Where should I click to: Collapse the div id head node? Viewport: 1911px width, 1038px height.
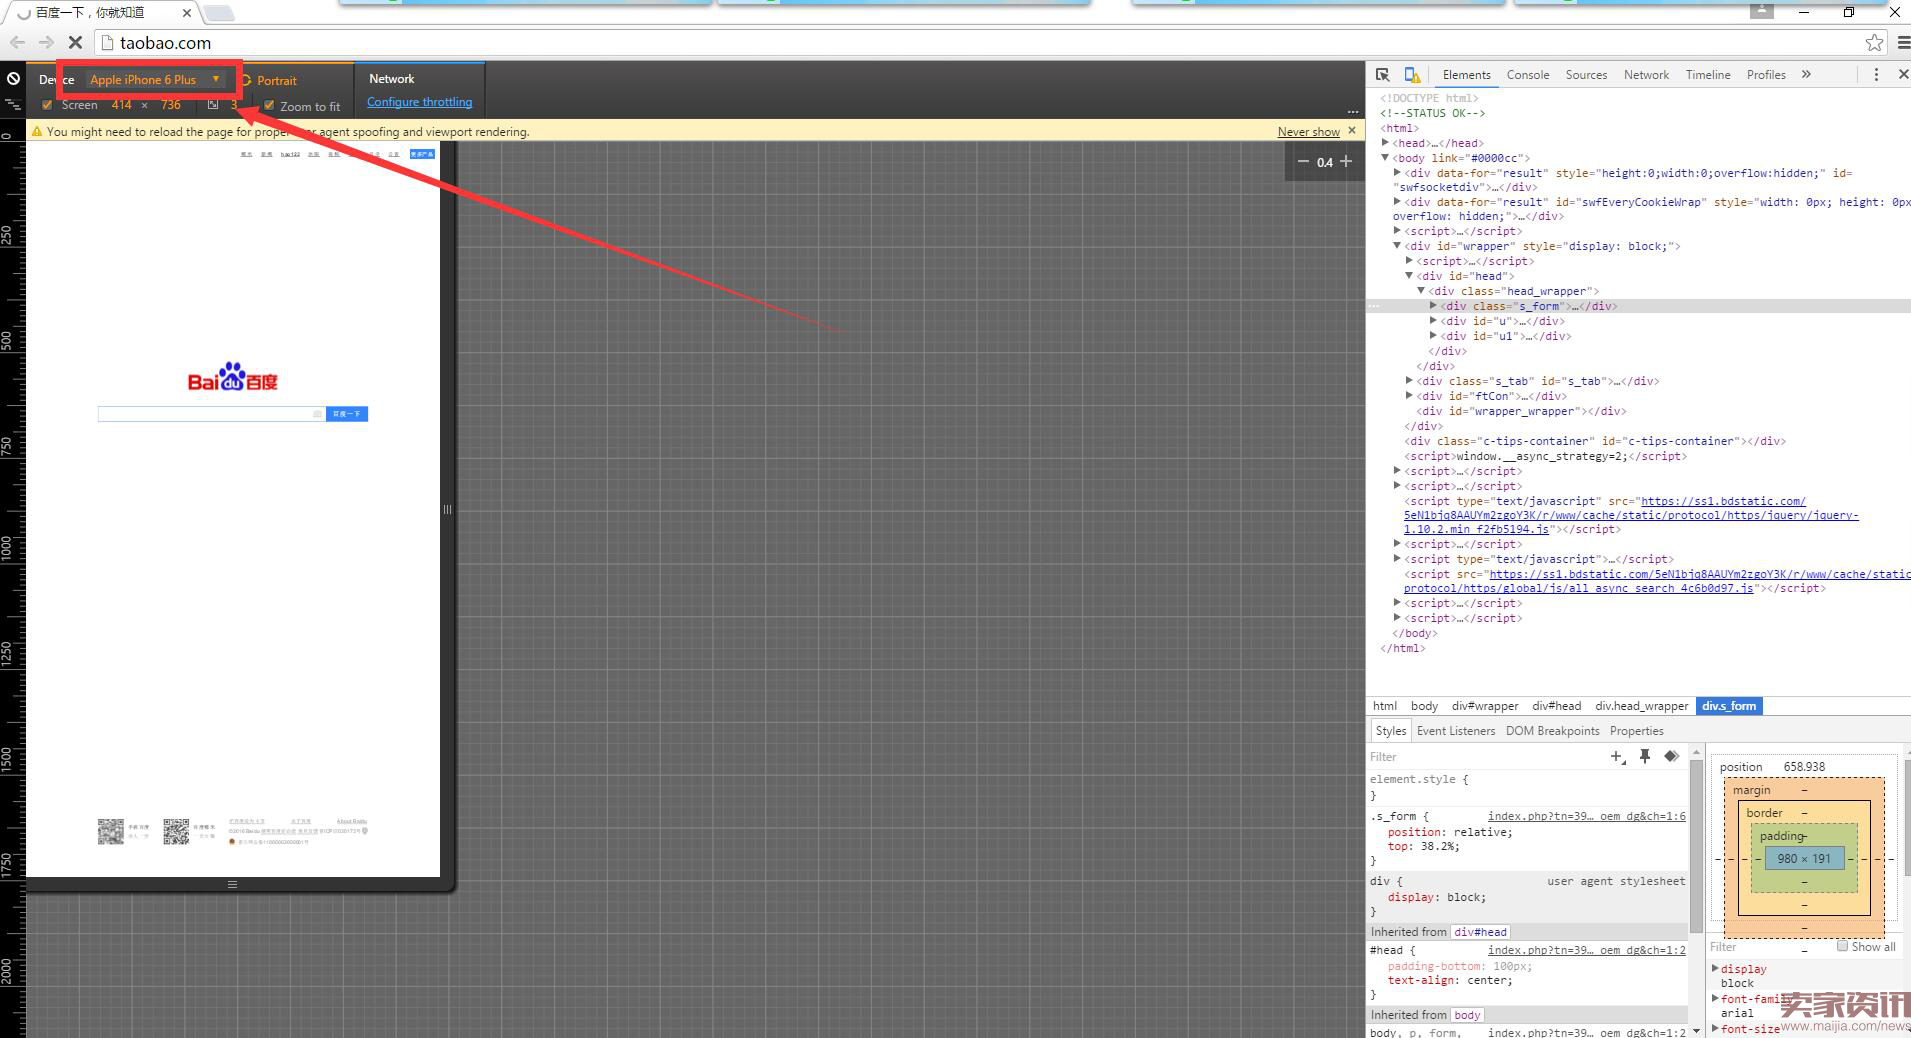point(1409,276)
